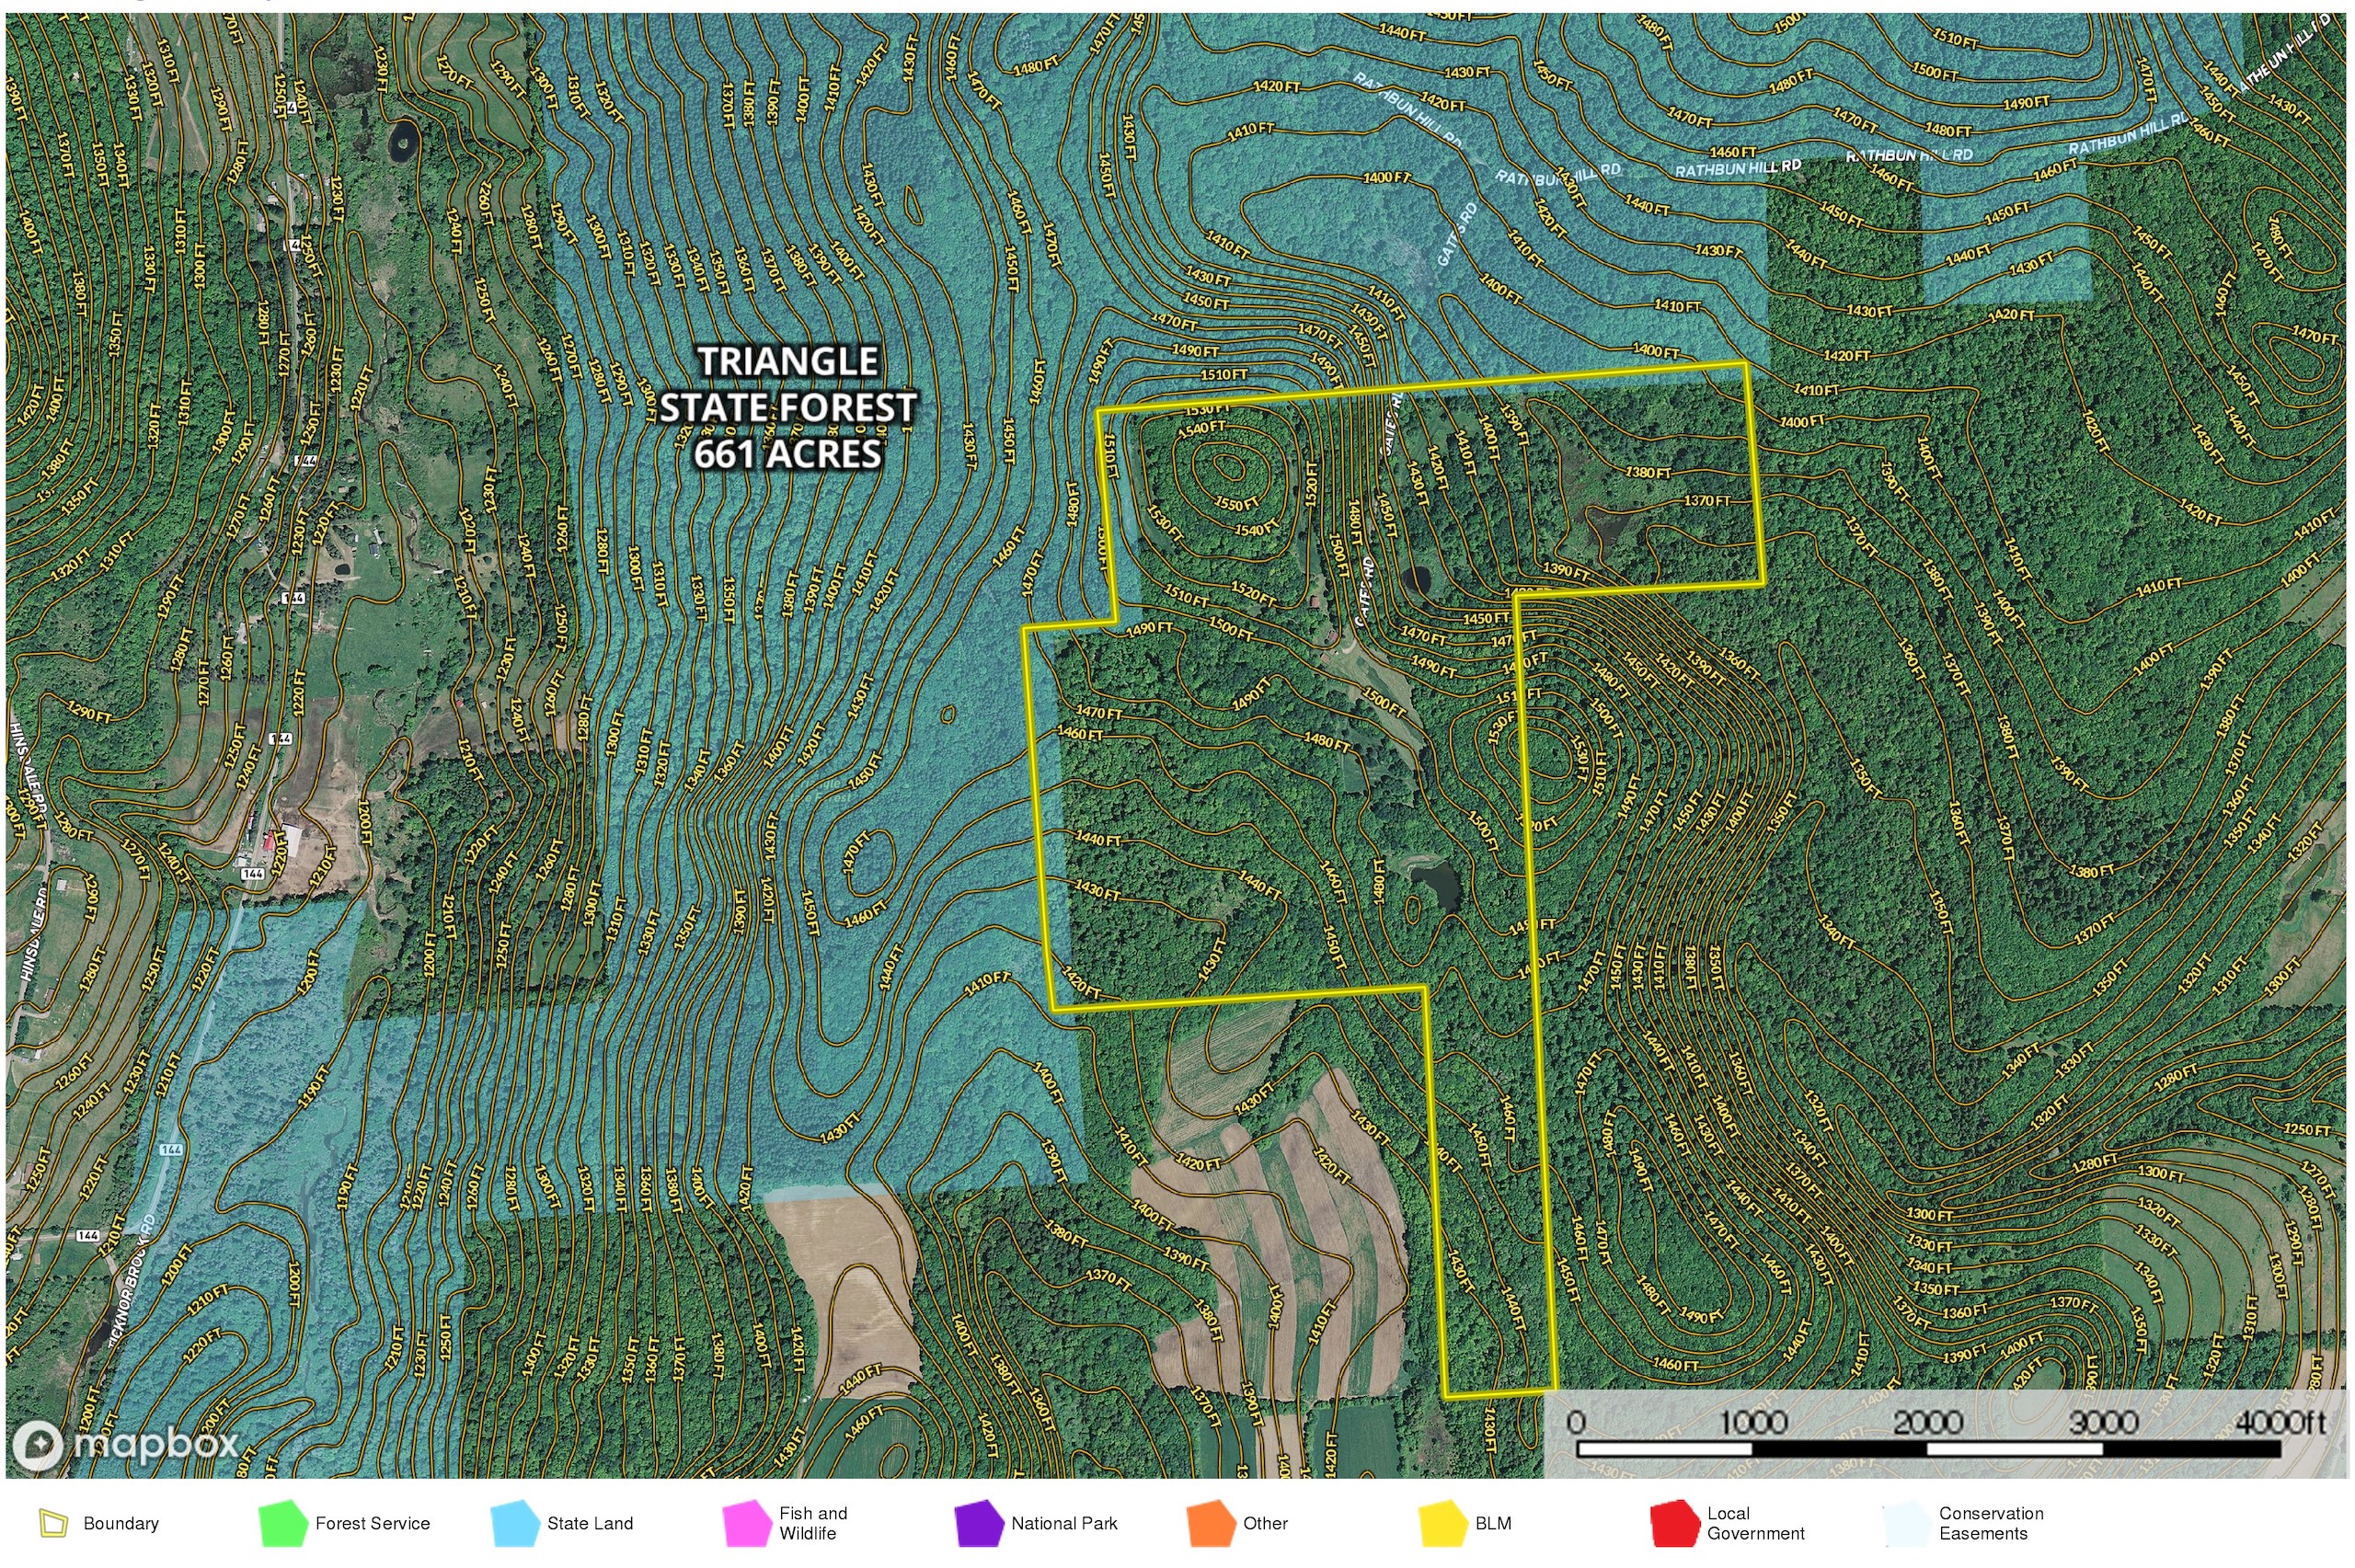Click the National Park legend text

tap(1064, 1523)
